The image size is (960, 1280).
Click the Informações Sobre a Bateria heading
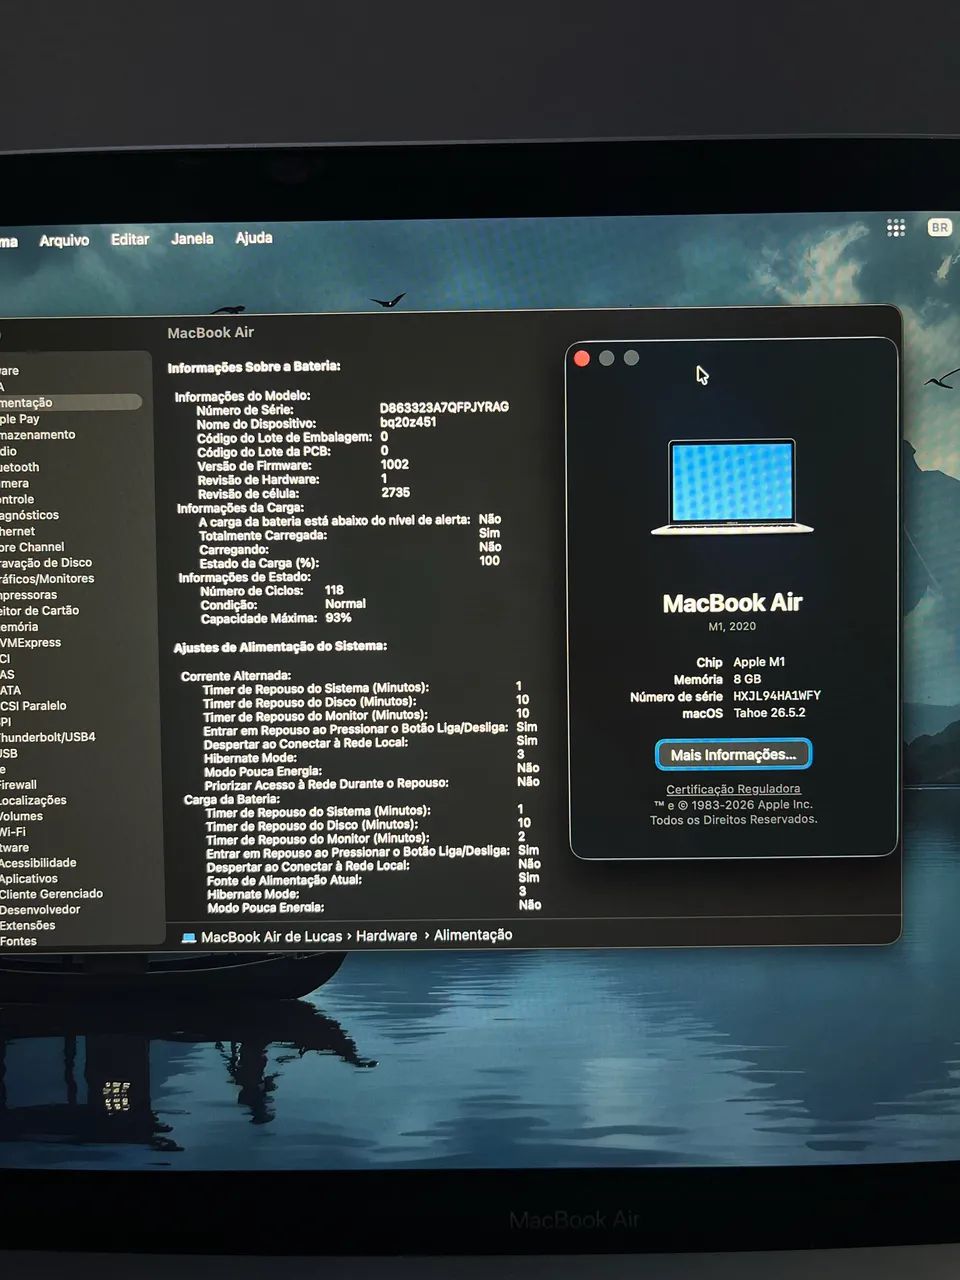[x=254, y=367]
